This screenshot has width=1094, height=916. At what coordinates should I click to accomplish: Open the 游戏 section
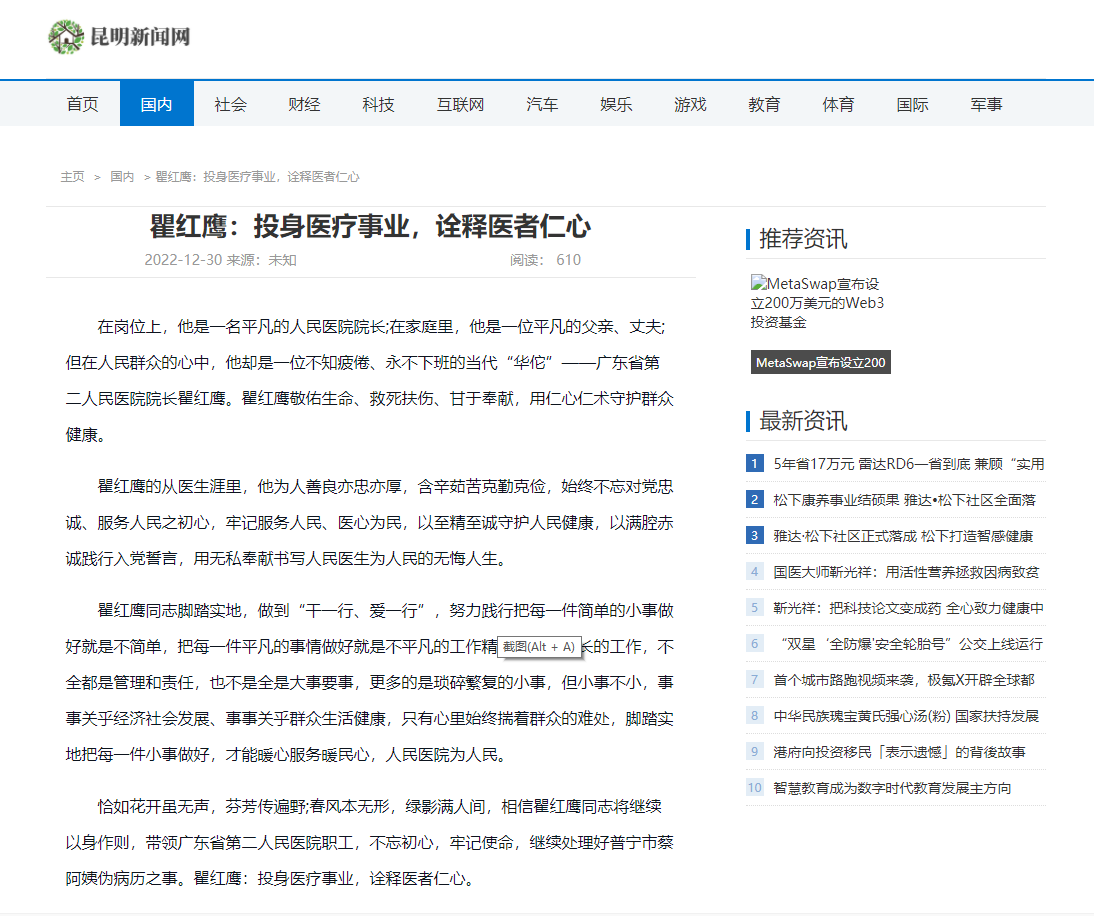tap(690, 104)
